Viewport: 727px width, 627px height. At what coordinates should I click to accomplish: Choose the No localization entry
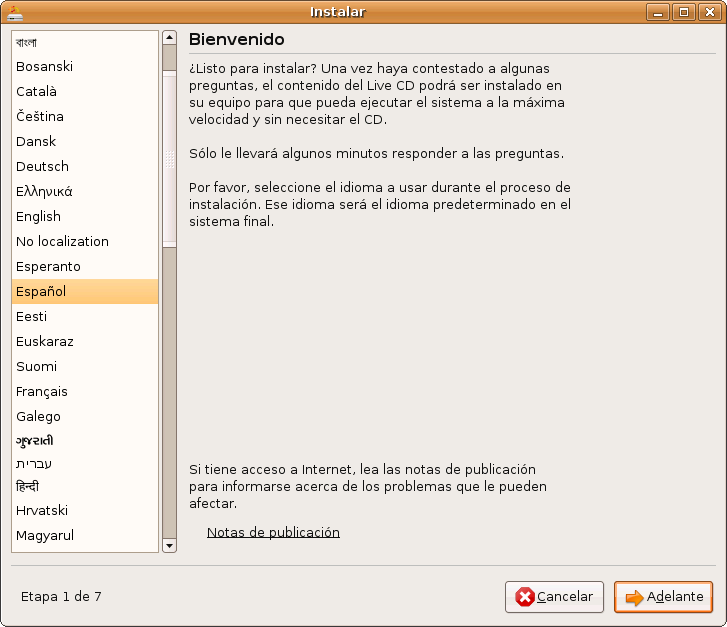click(85, 242)
